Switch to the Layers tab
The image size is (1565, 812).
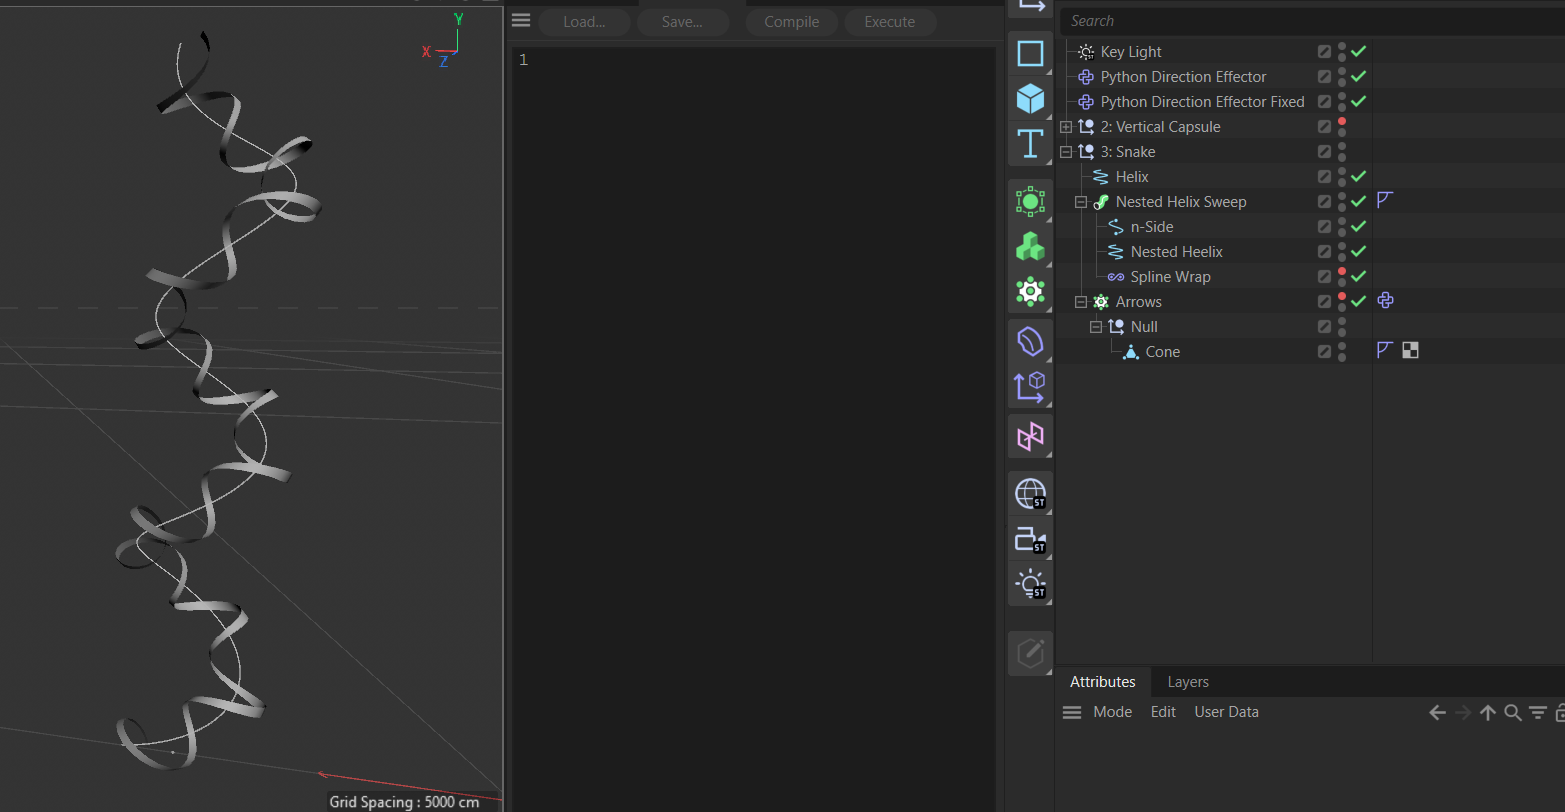coord(1188,682)
